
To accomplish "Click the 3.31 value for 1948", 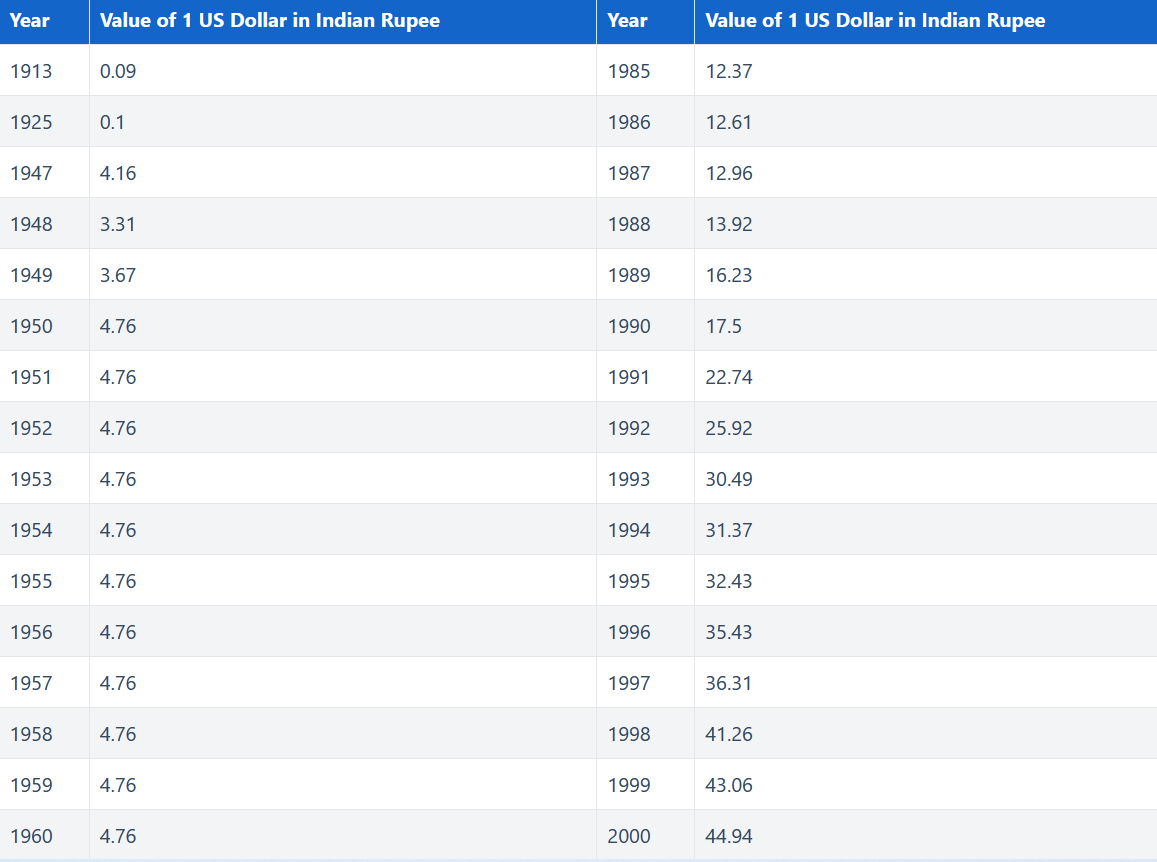I will tap(118, 224).
